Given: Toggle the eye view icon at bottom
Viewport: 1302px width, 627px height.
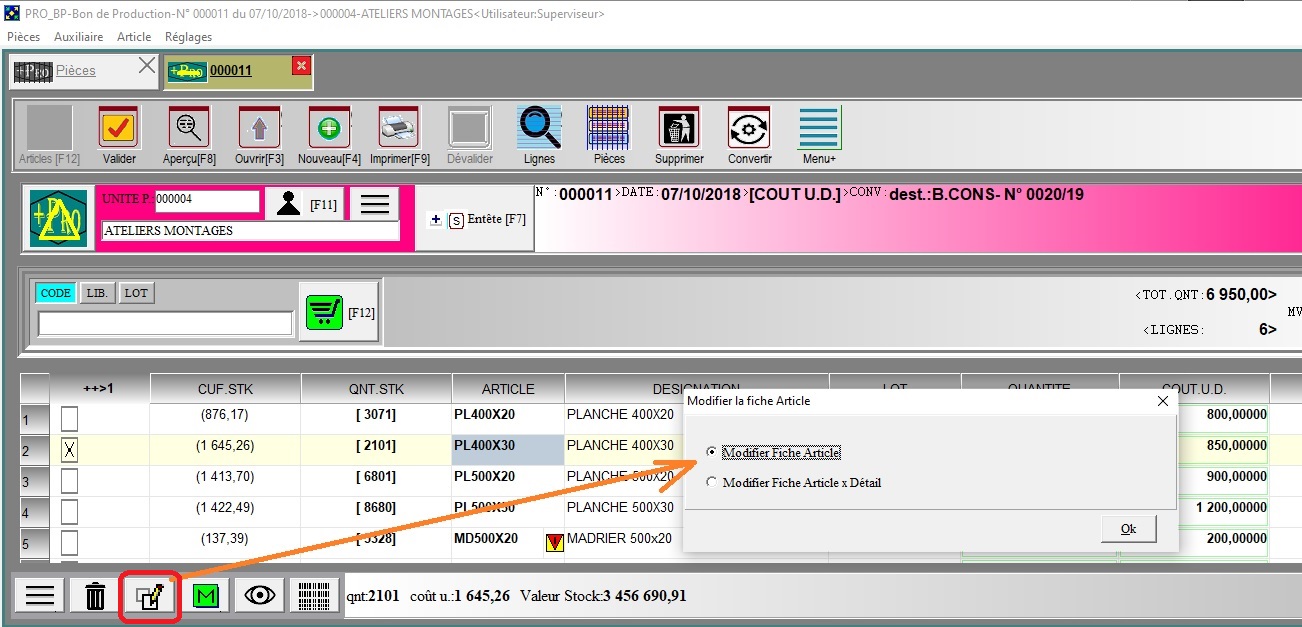Looking at the screenshot, I should pyautogui.click(x=260, y=596).
